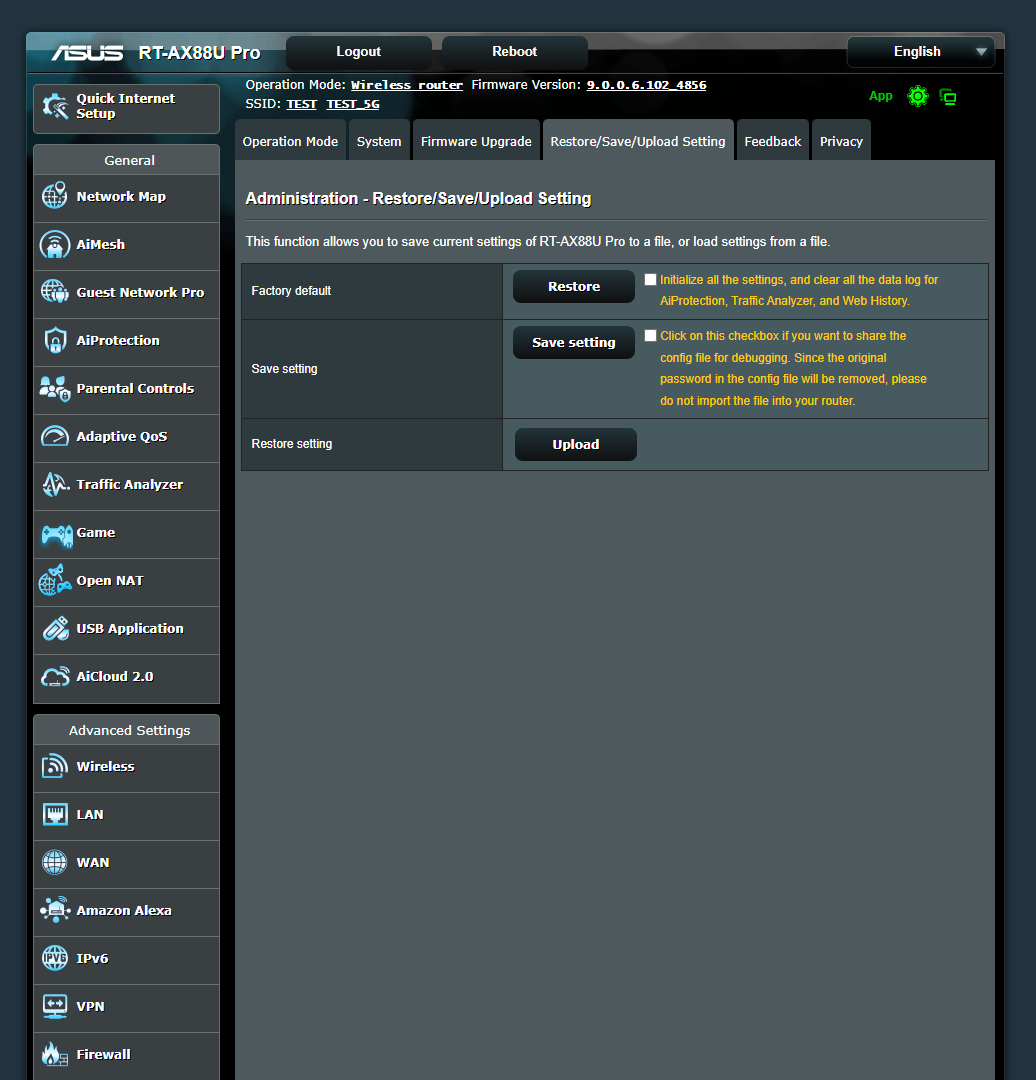Check the initialize all settings checkbox

pos(650,280)
